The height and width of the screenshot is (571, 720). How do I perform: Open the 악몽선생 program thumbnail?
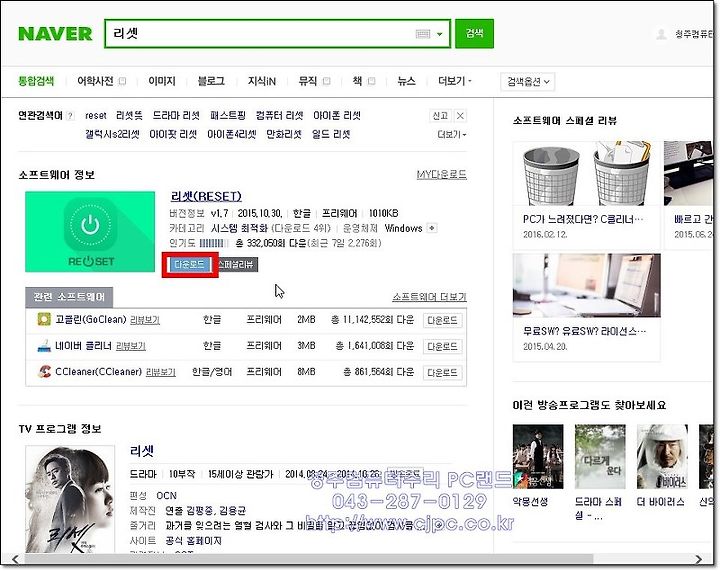tap(538, 457)
